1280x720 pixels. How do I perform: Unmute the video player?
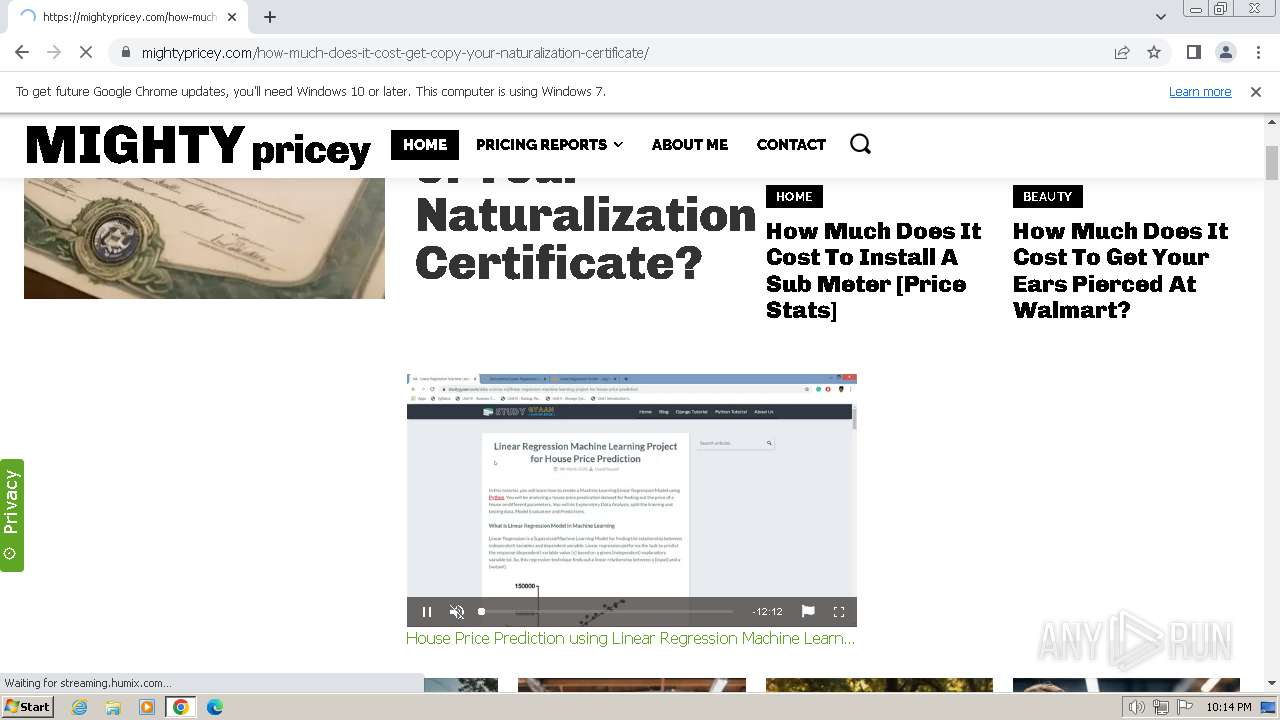pyautogui.click(x=457, y=612)
